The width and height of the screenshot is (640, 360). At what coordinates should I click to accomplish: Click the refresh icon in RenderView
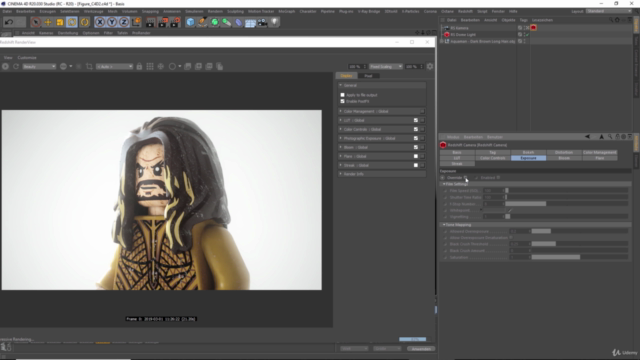(x=16, y=66)
